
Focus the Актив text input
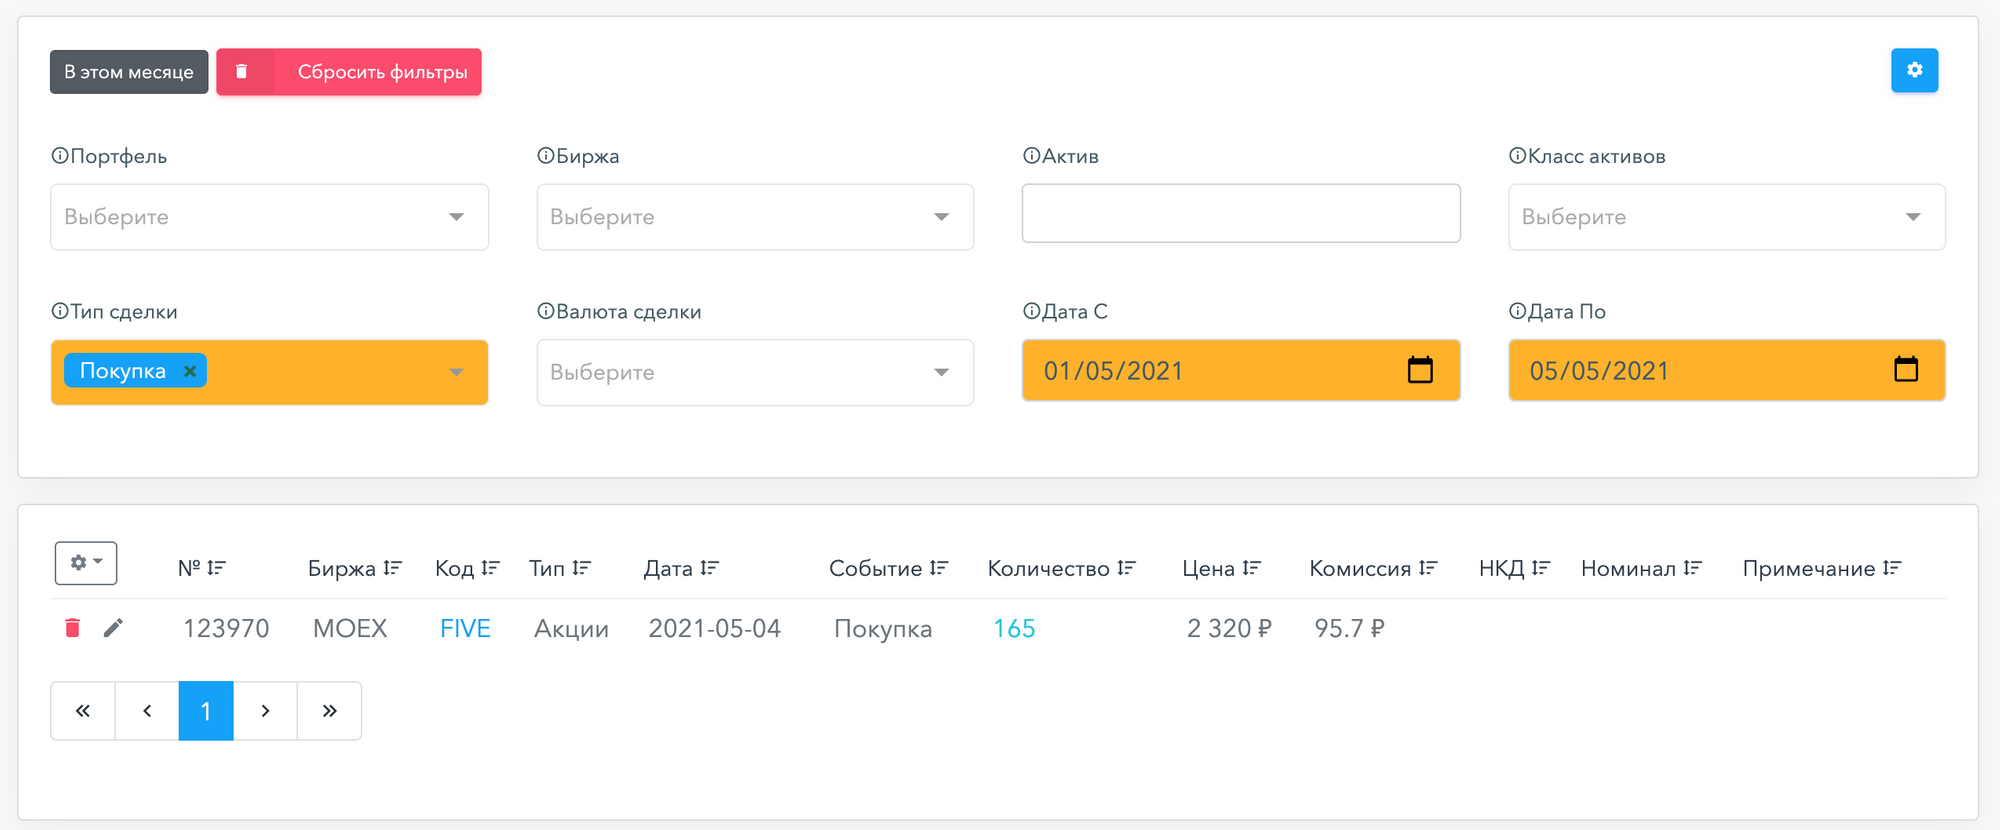[x=1241, y=213]
